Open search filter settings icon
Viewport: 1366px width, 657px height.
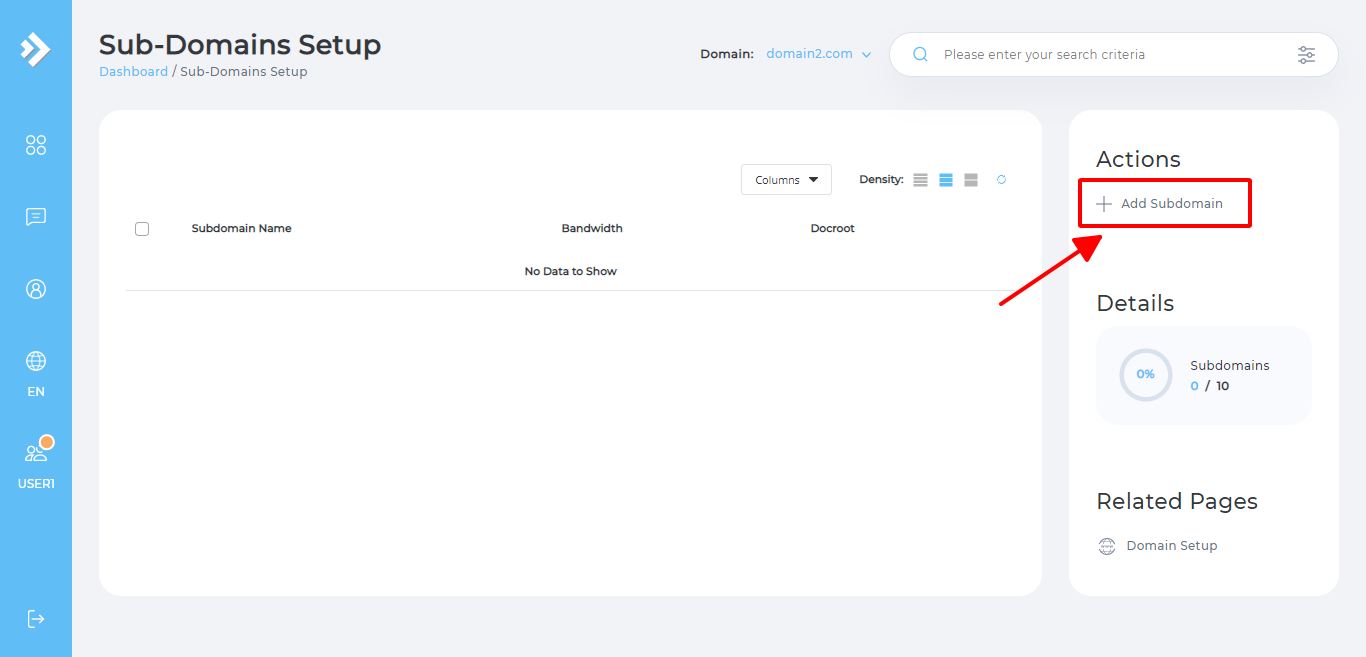point(1306,55)
